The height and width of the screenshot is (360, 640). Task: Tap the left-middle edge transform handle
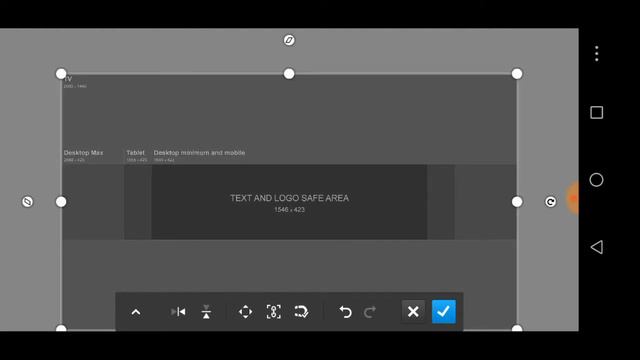(61, 202)
